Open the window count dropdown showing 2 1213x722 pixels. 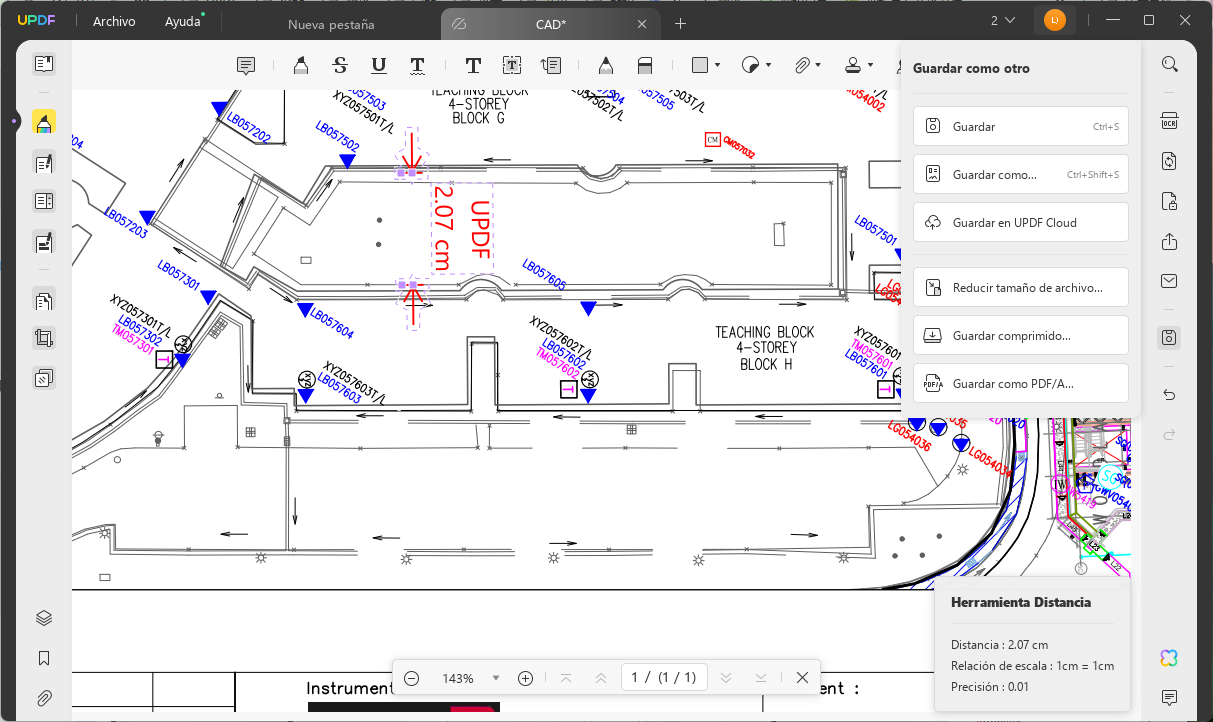(1003, 20)
